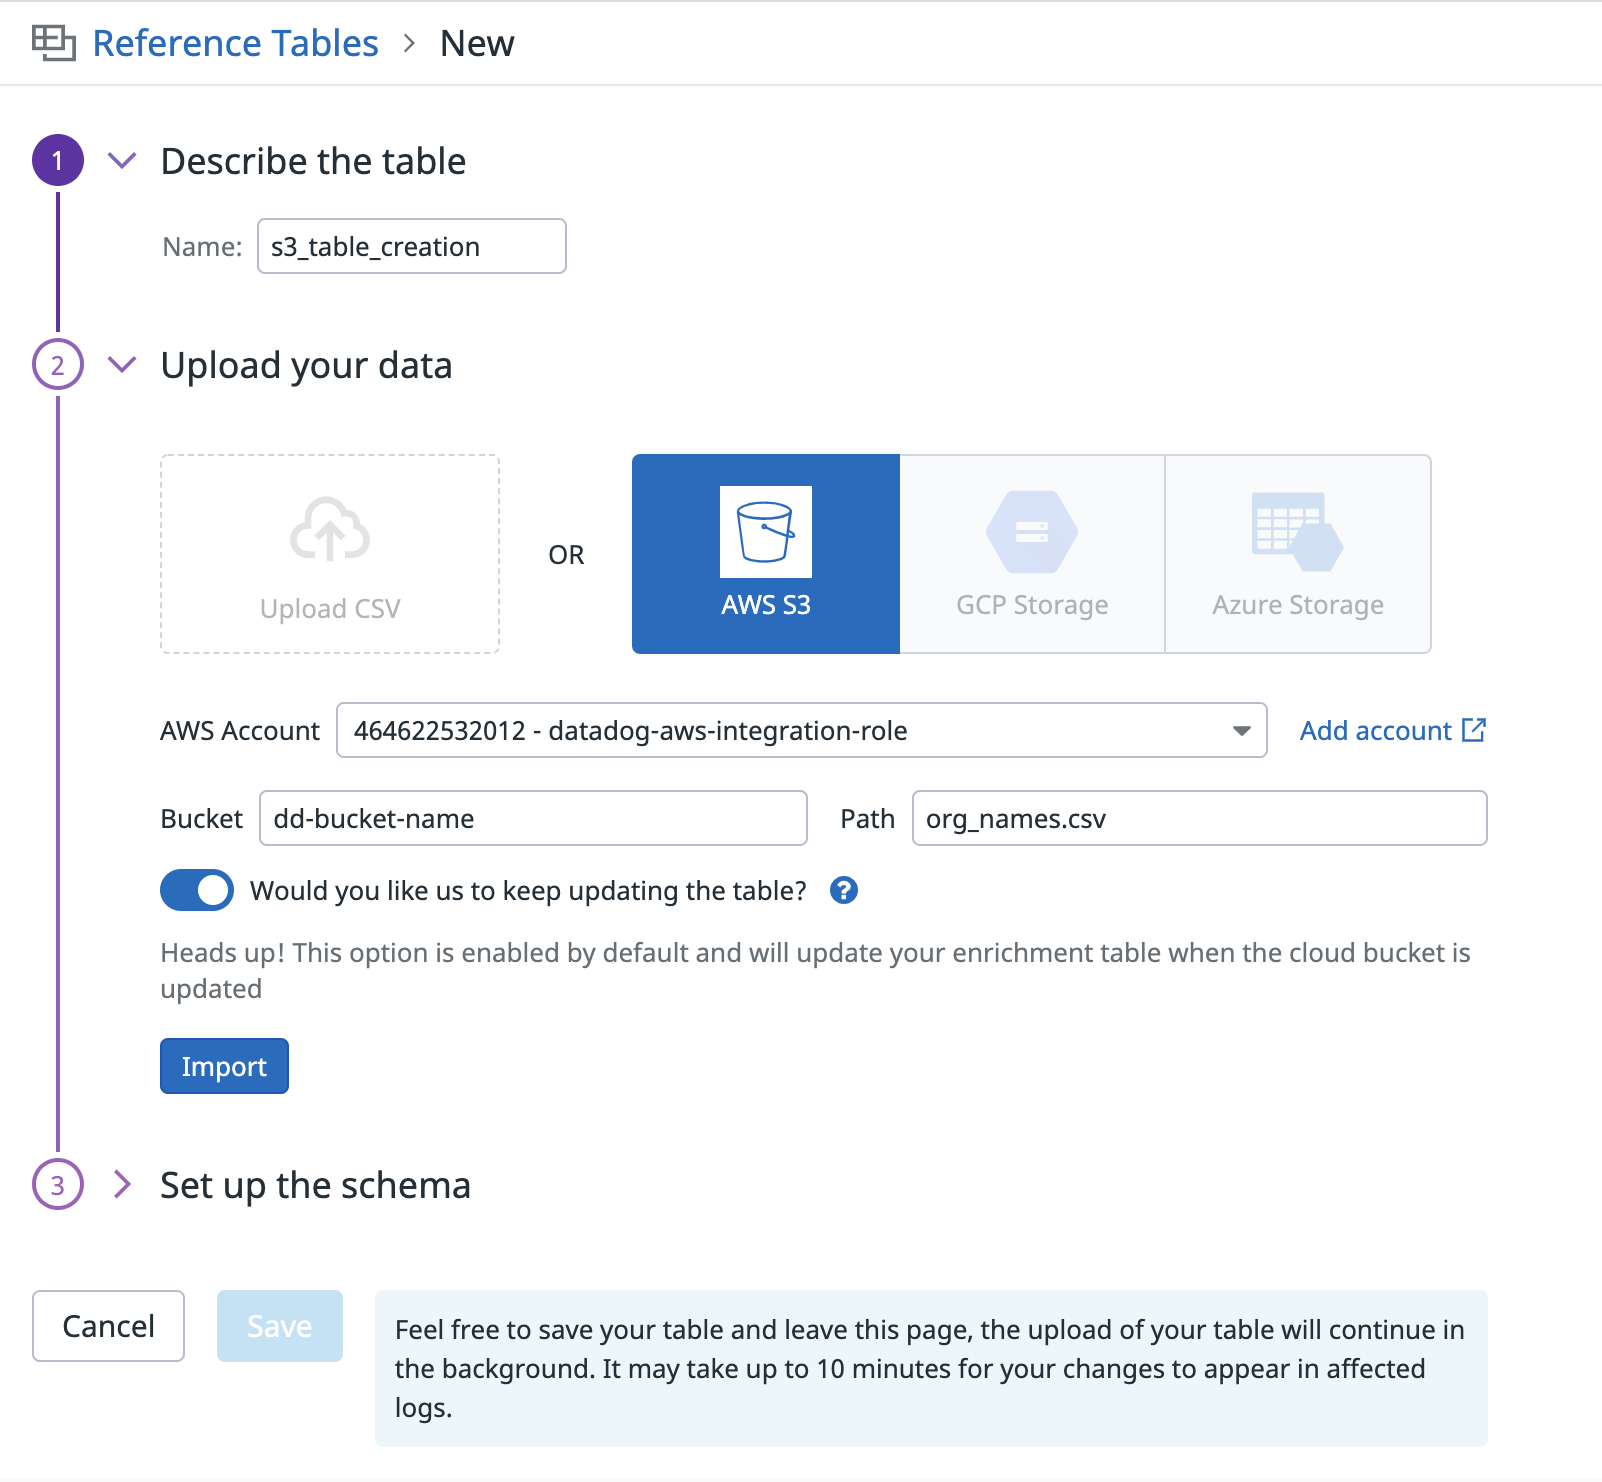Click the Reference Tables icon in breadcrumb
1602x1482 pixels.
pos(53,43)
